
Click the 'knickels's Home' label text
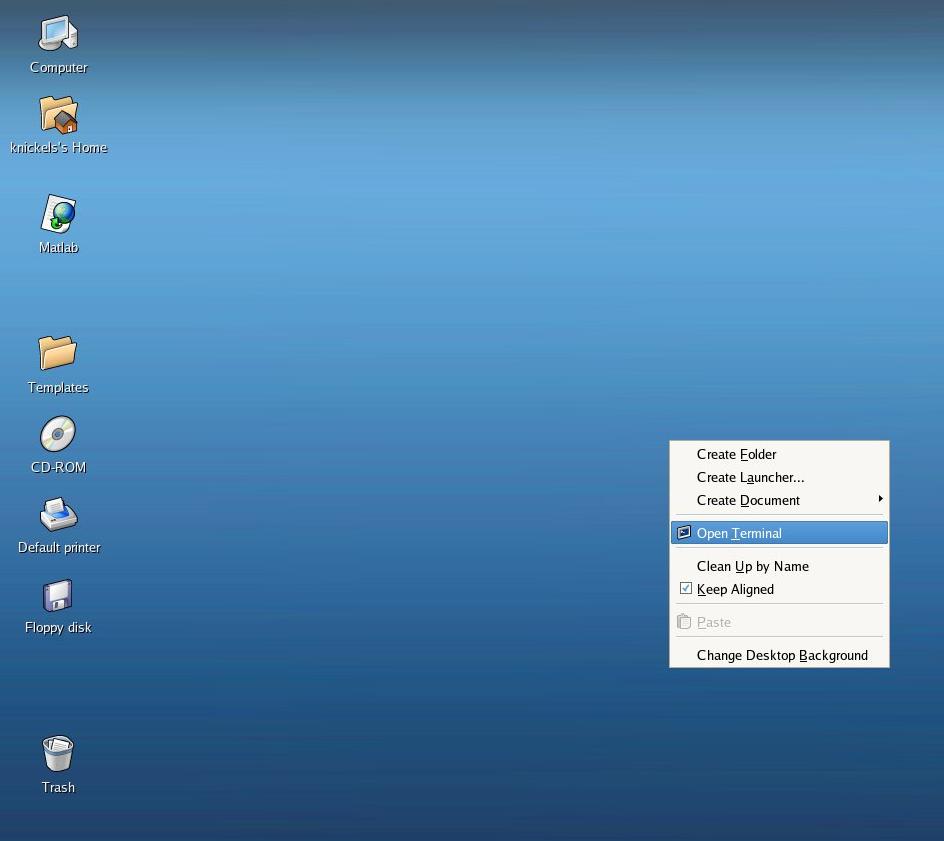coord(58,147)
